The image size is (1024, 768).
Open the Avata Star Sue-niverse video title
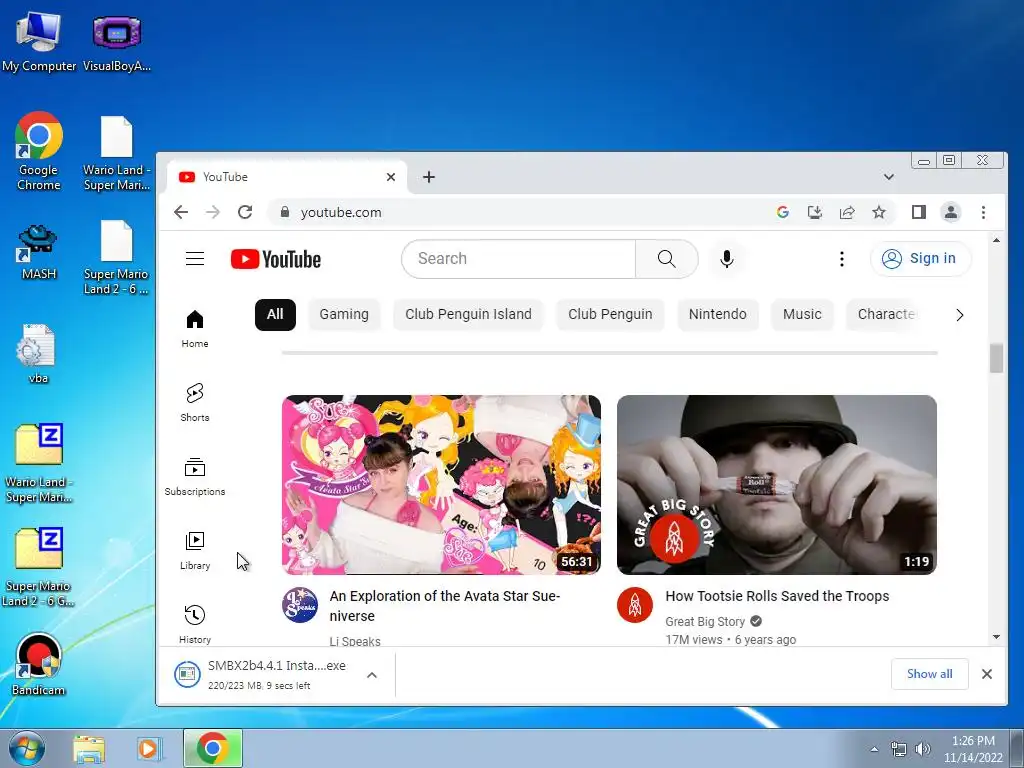click(x=445, y=606)
